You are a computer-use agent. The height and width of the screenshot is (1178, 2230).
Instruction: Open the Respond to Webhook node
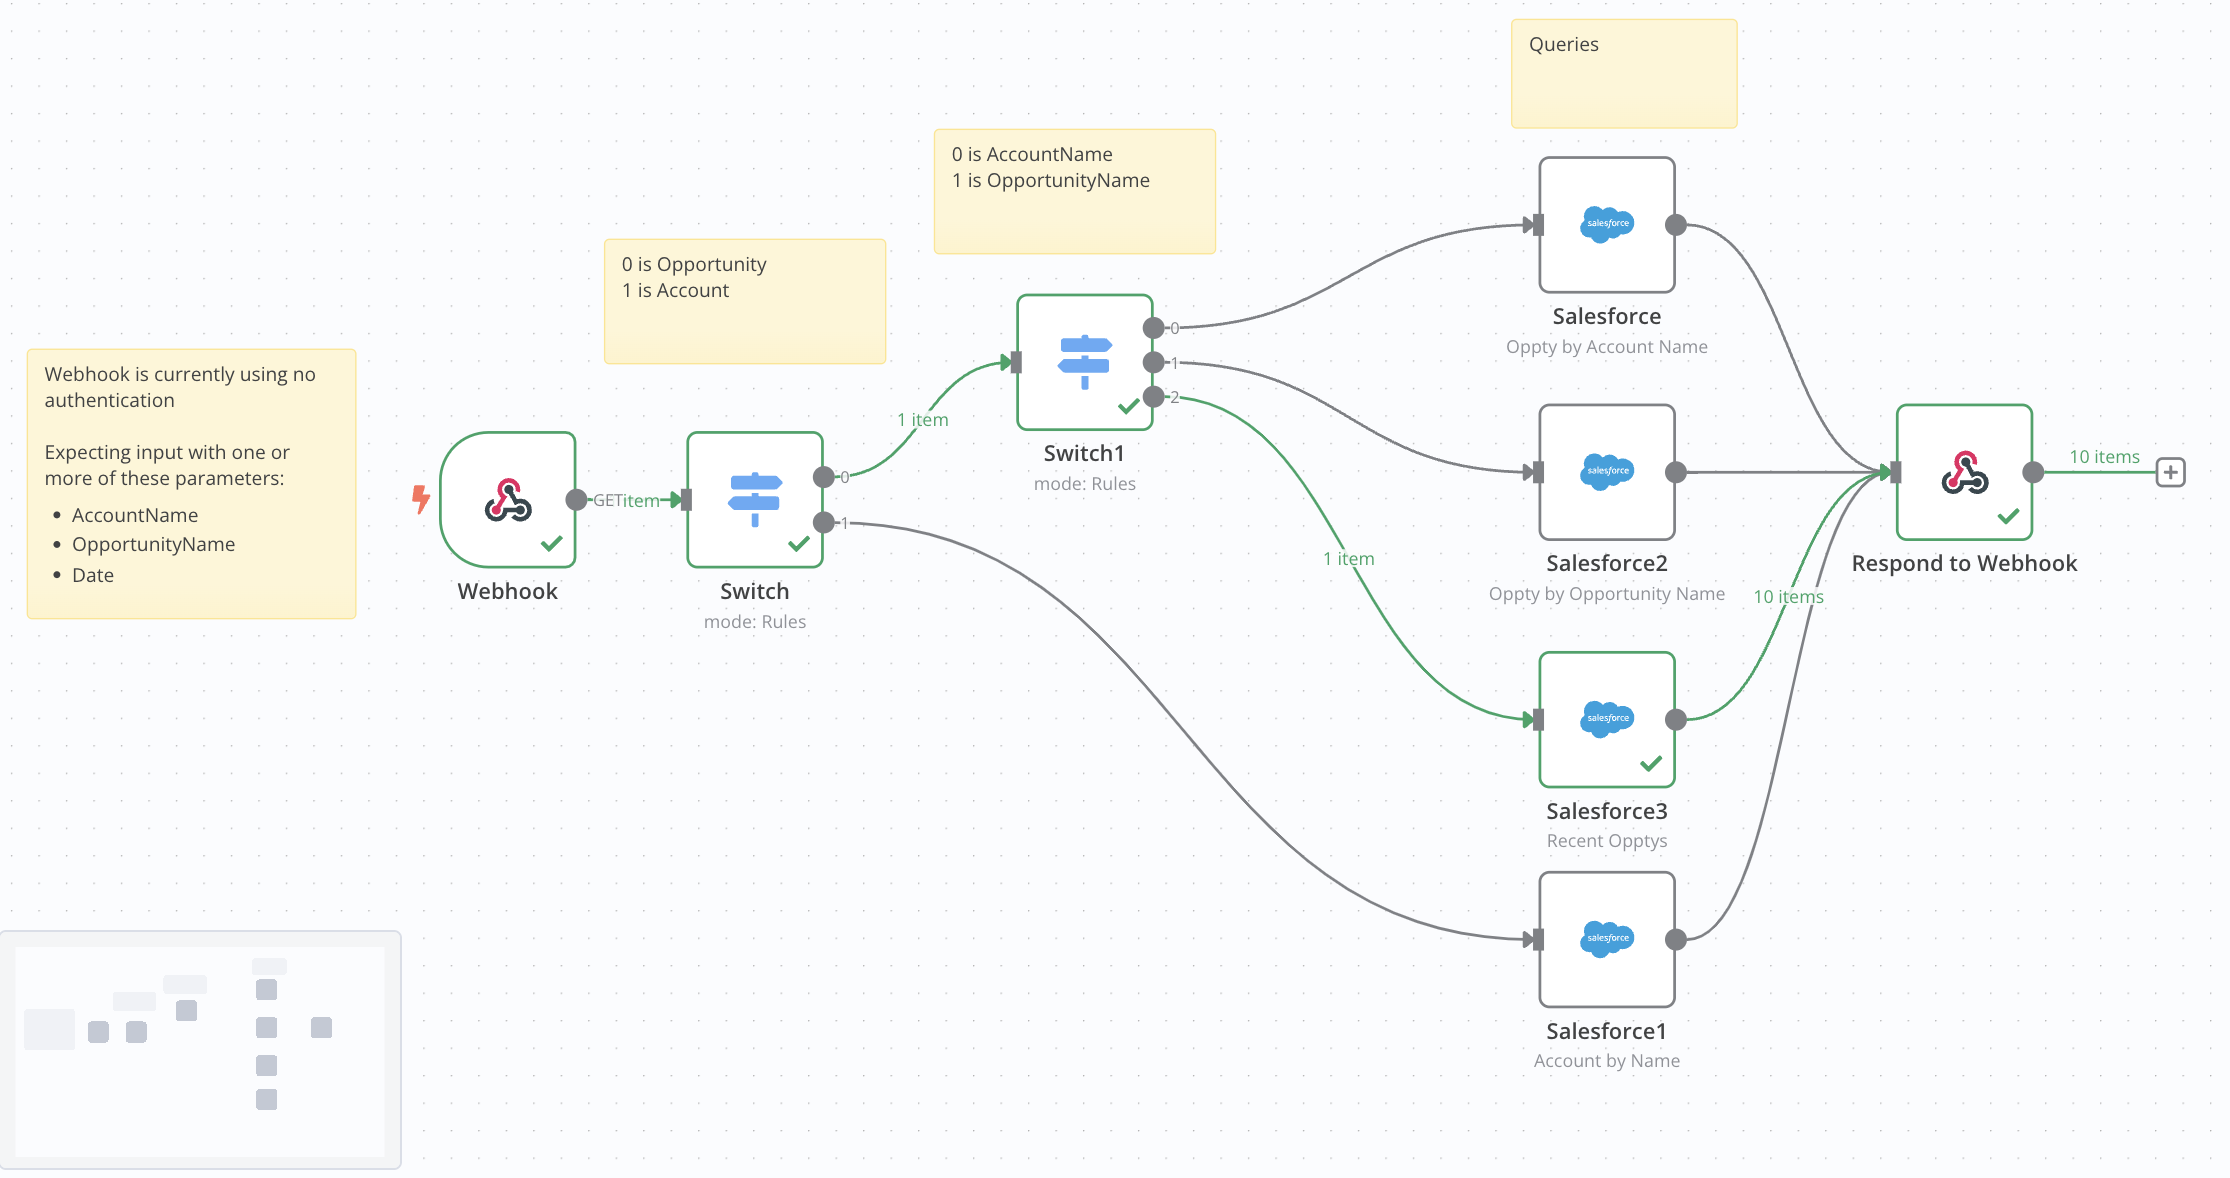pyautogui.click(x=1964, y=472)
